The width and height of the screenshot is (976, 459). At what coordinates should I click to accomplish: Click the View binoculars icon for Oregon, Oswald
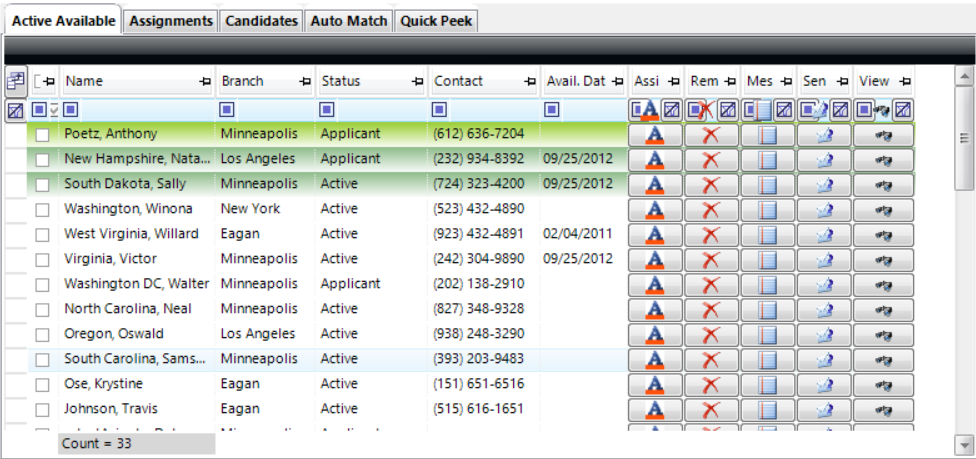883,334
